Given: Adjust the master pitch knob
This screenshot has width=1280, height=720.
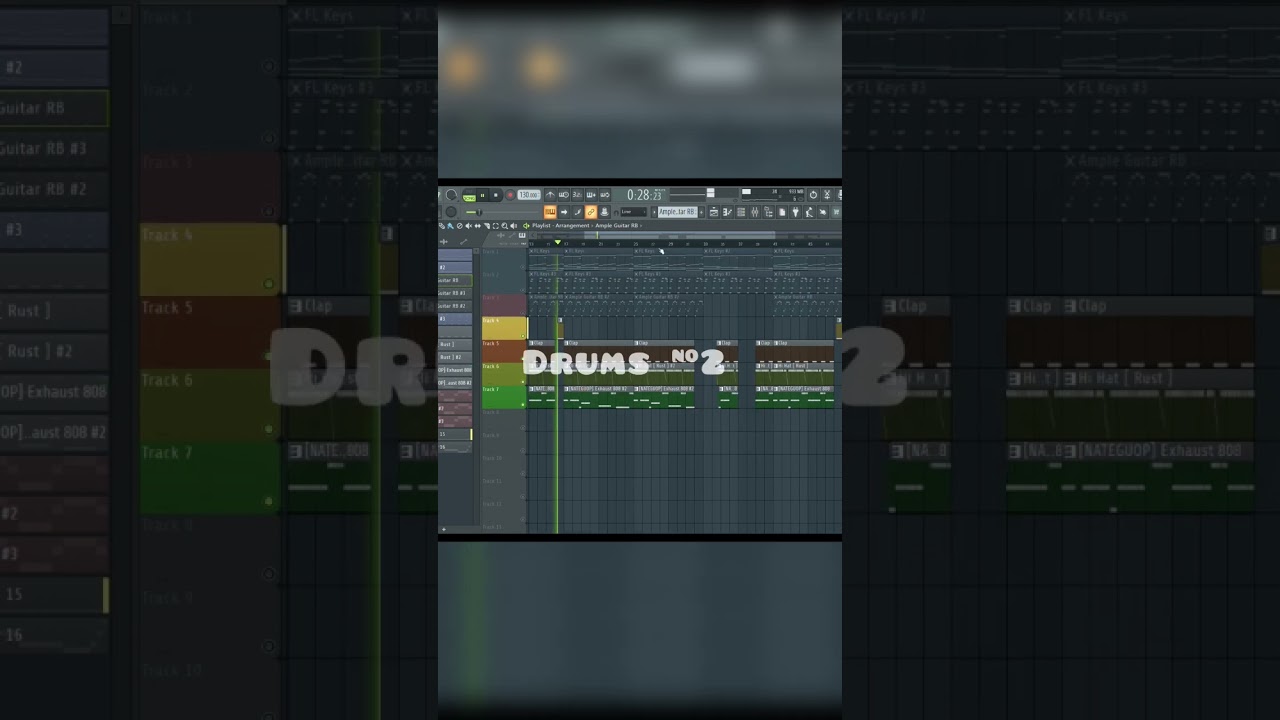Looking at the screenshot, I should point(451,212).
